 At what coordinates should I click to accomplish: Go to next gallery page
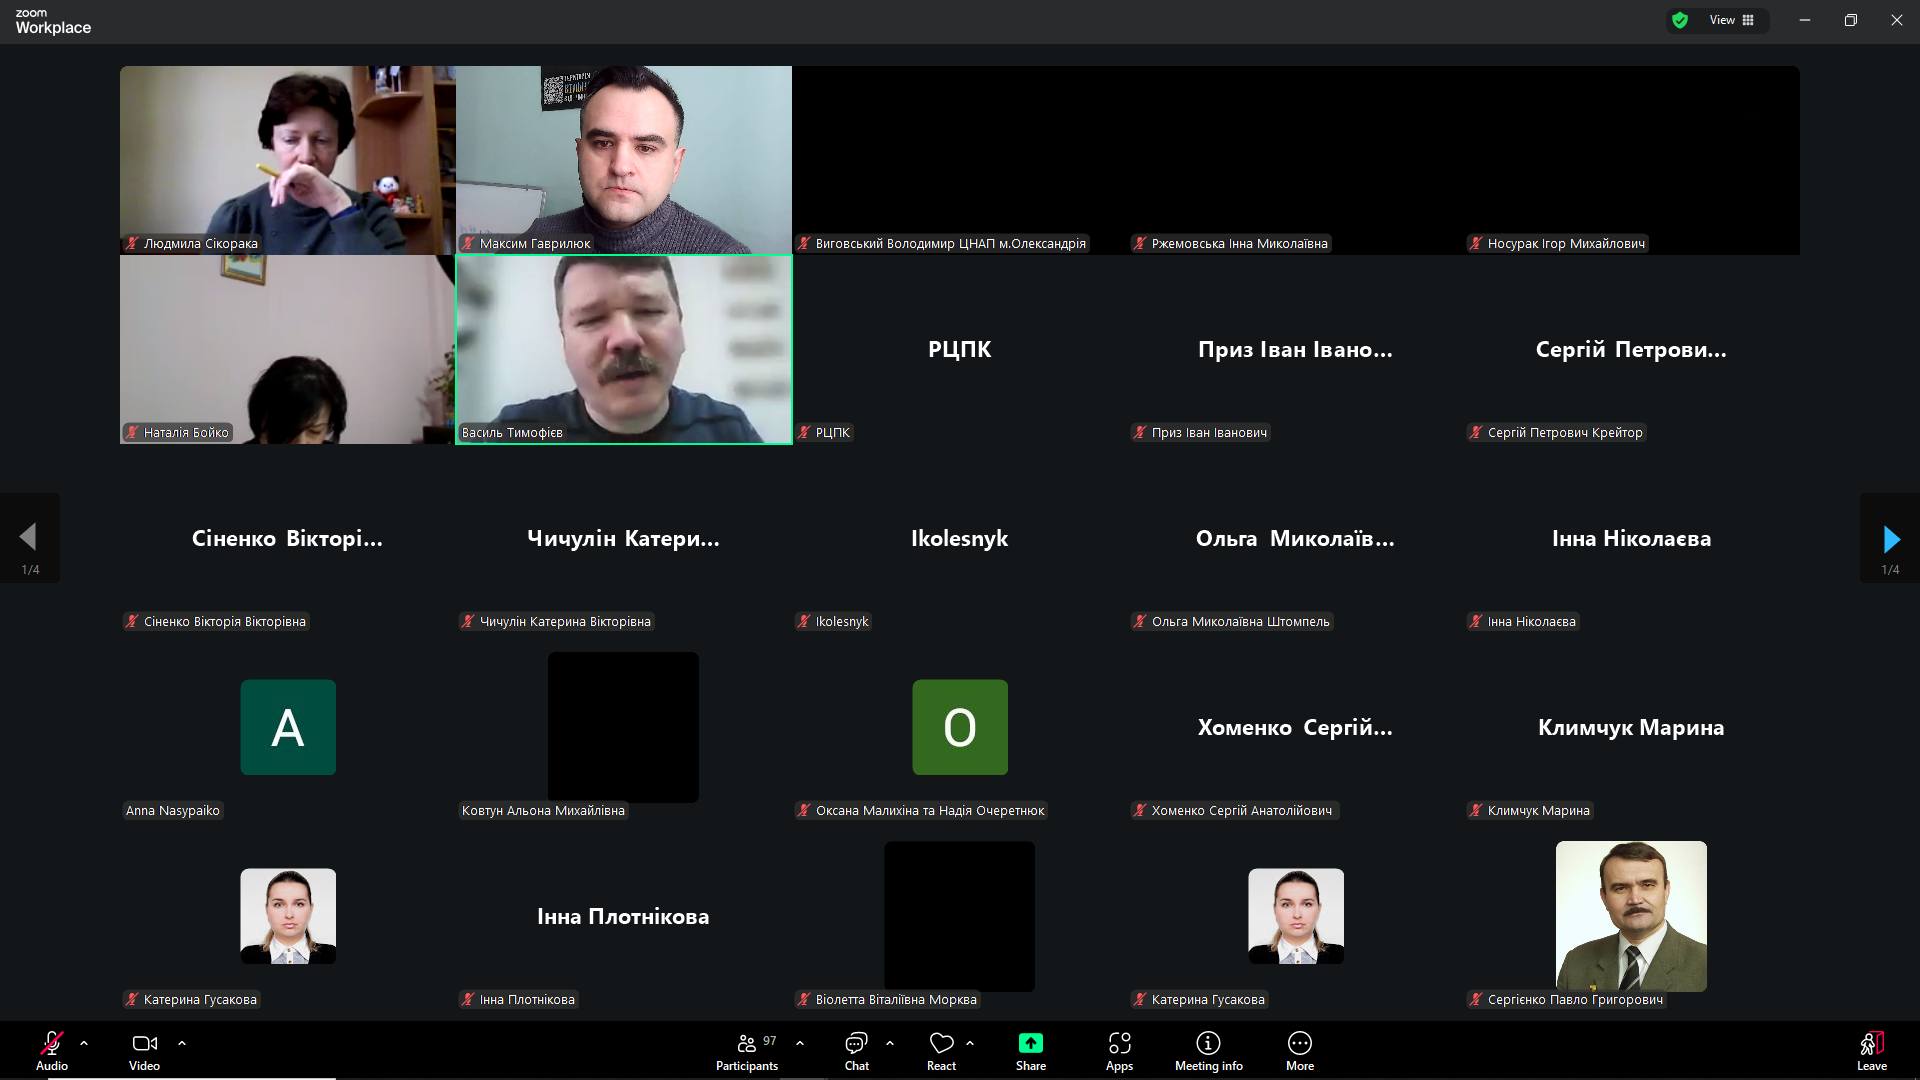1890,539
